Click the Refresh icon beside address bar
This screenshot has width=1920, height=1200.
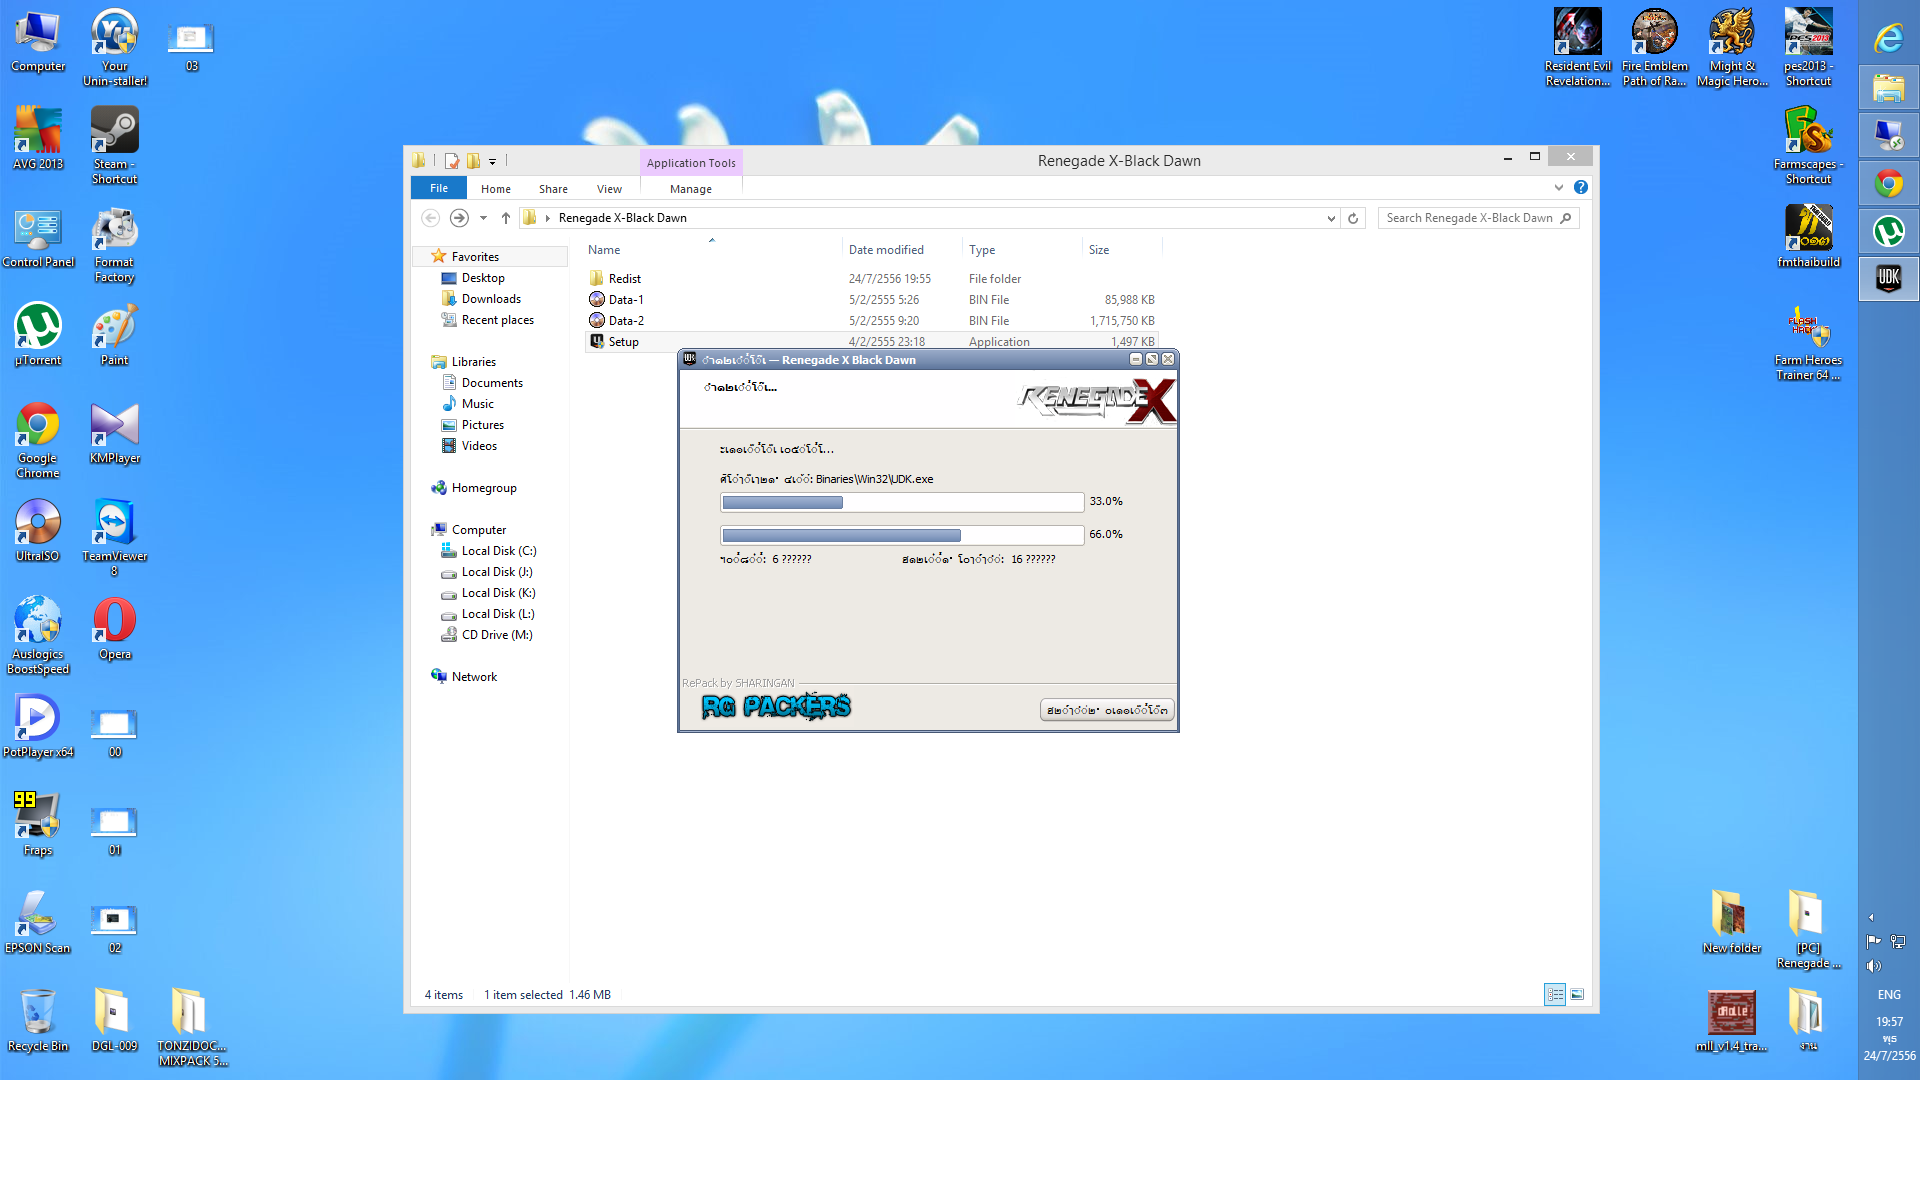(1353, 218)
